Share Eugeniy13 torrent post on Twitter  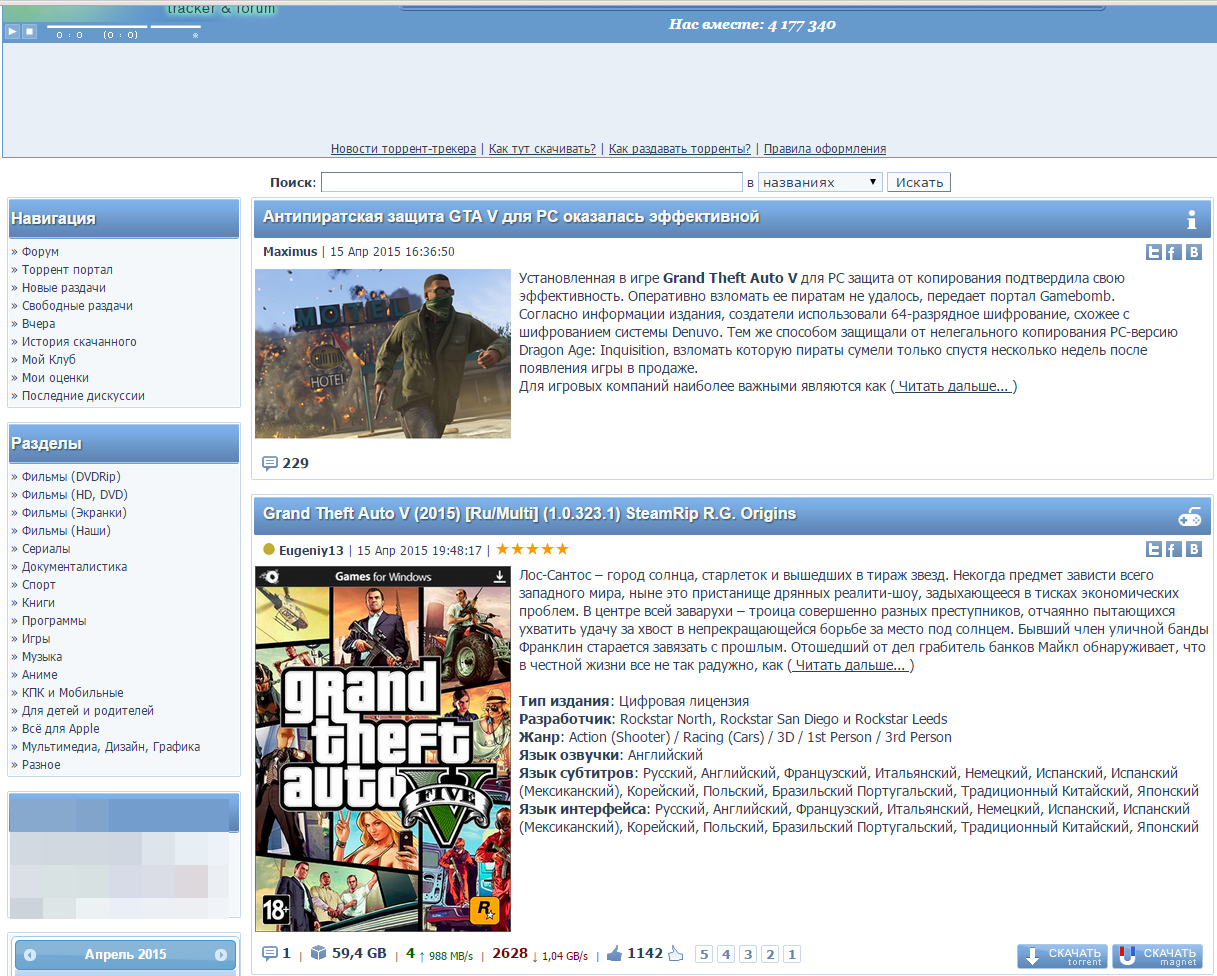coord(1154,550)
